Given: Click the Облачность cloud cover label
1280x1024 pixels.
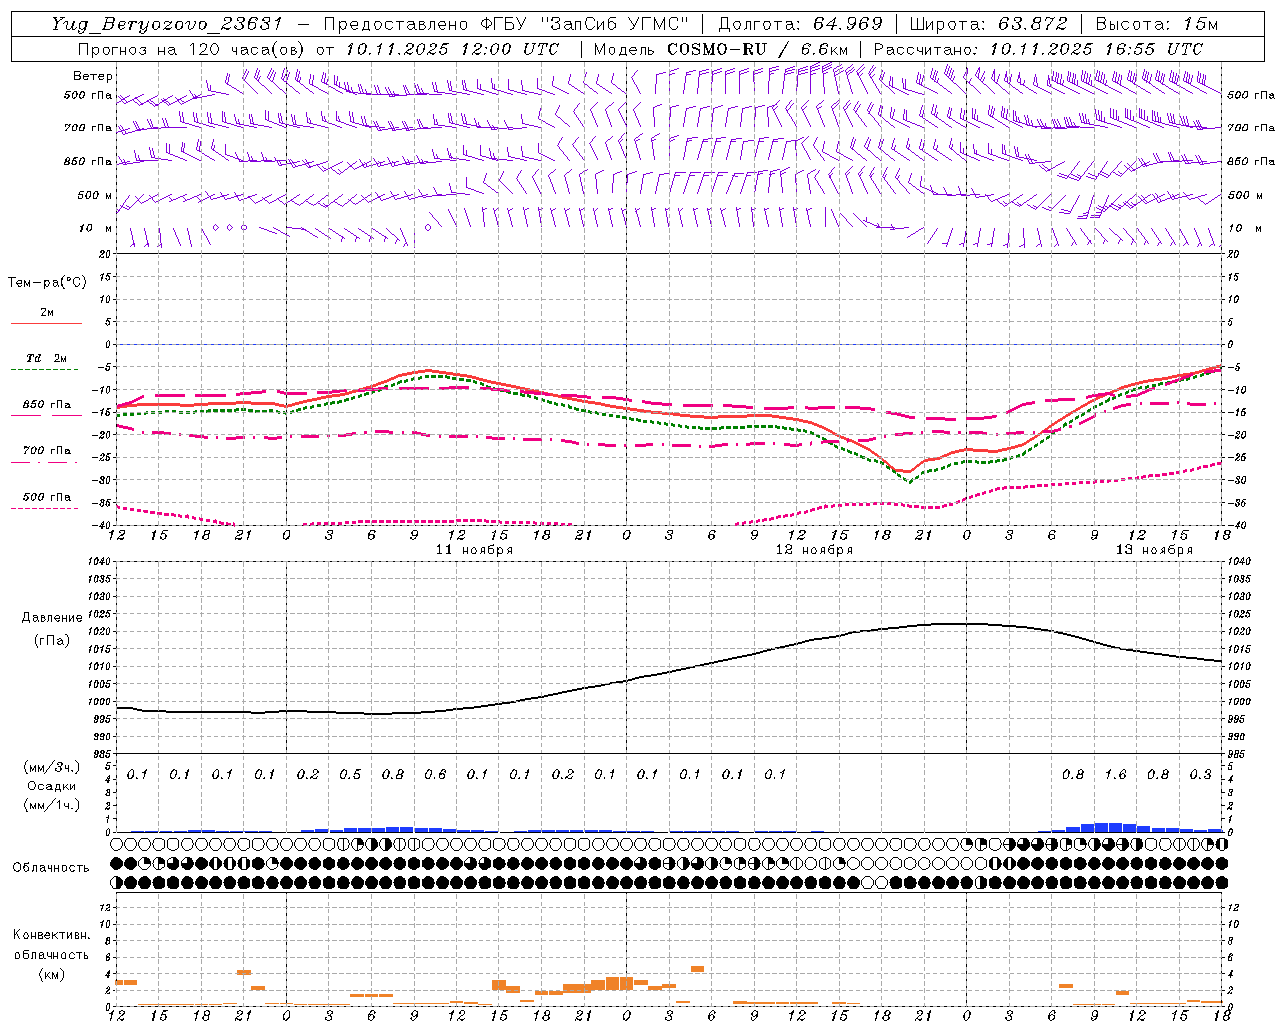Looking at the screenshot, I should 51,868.
